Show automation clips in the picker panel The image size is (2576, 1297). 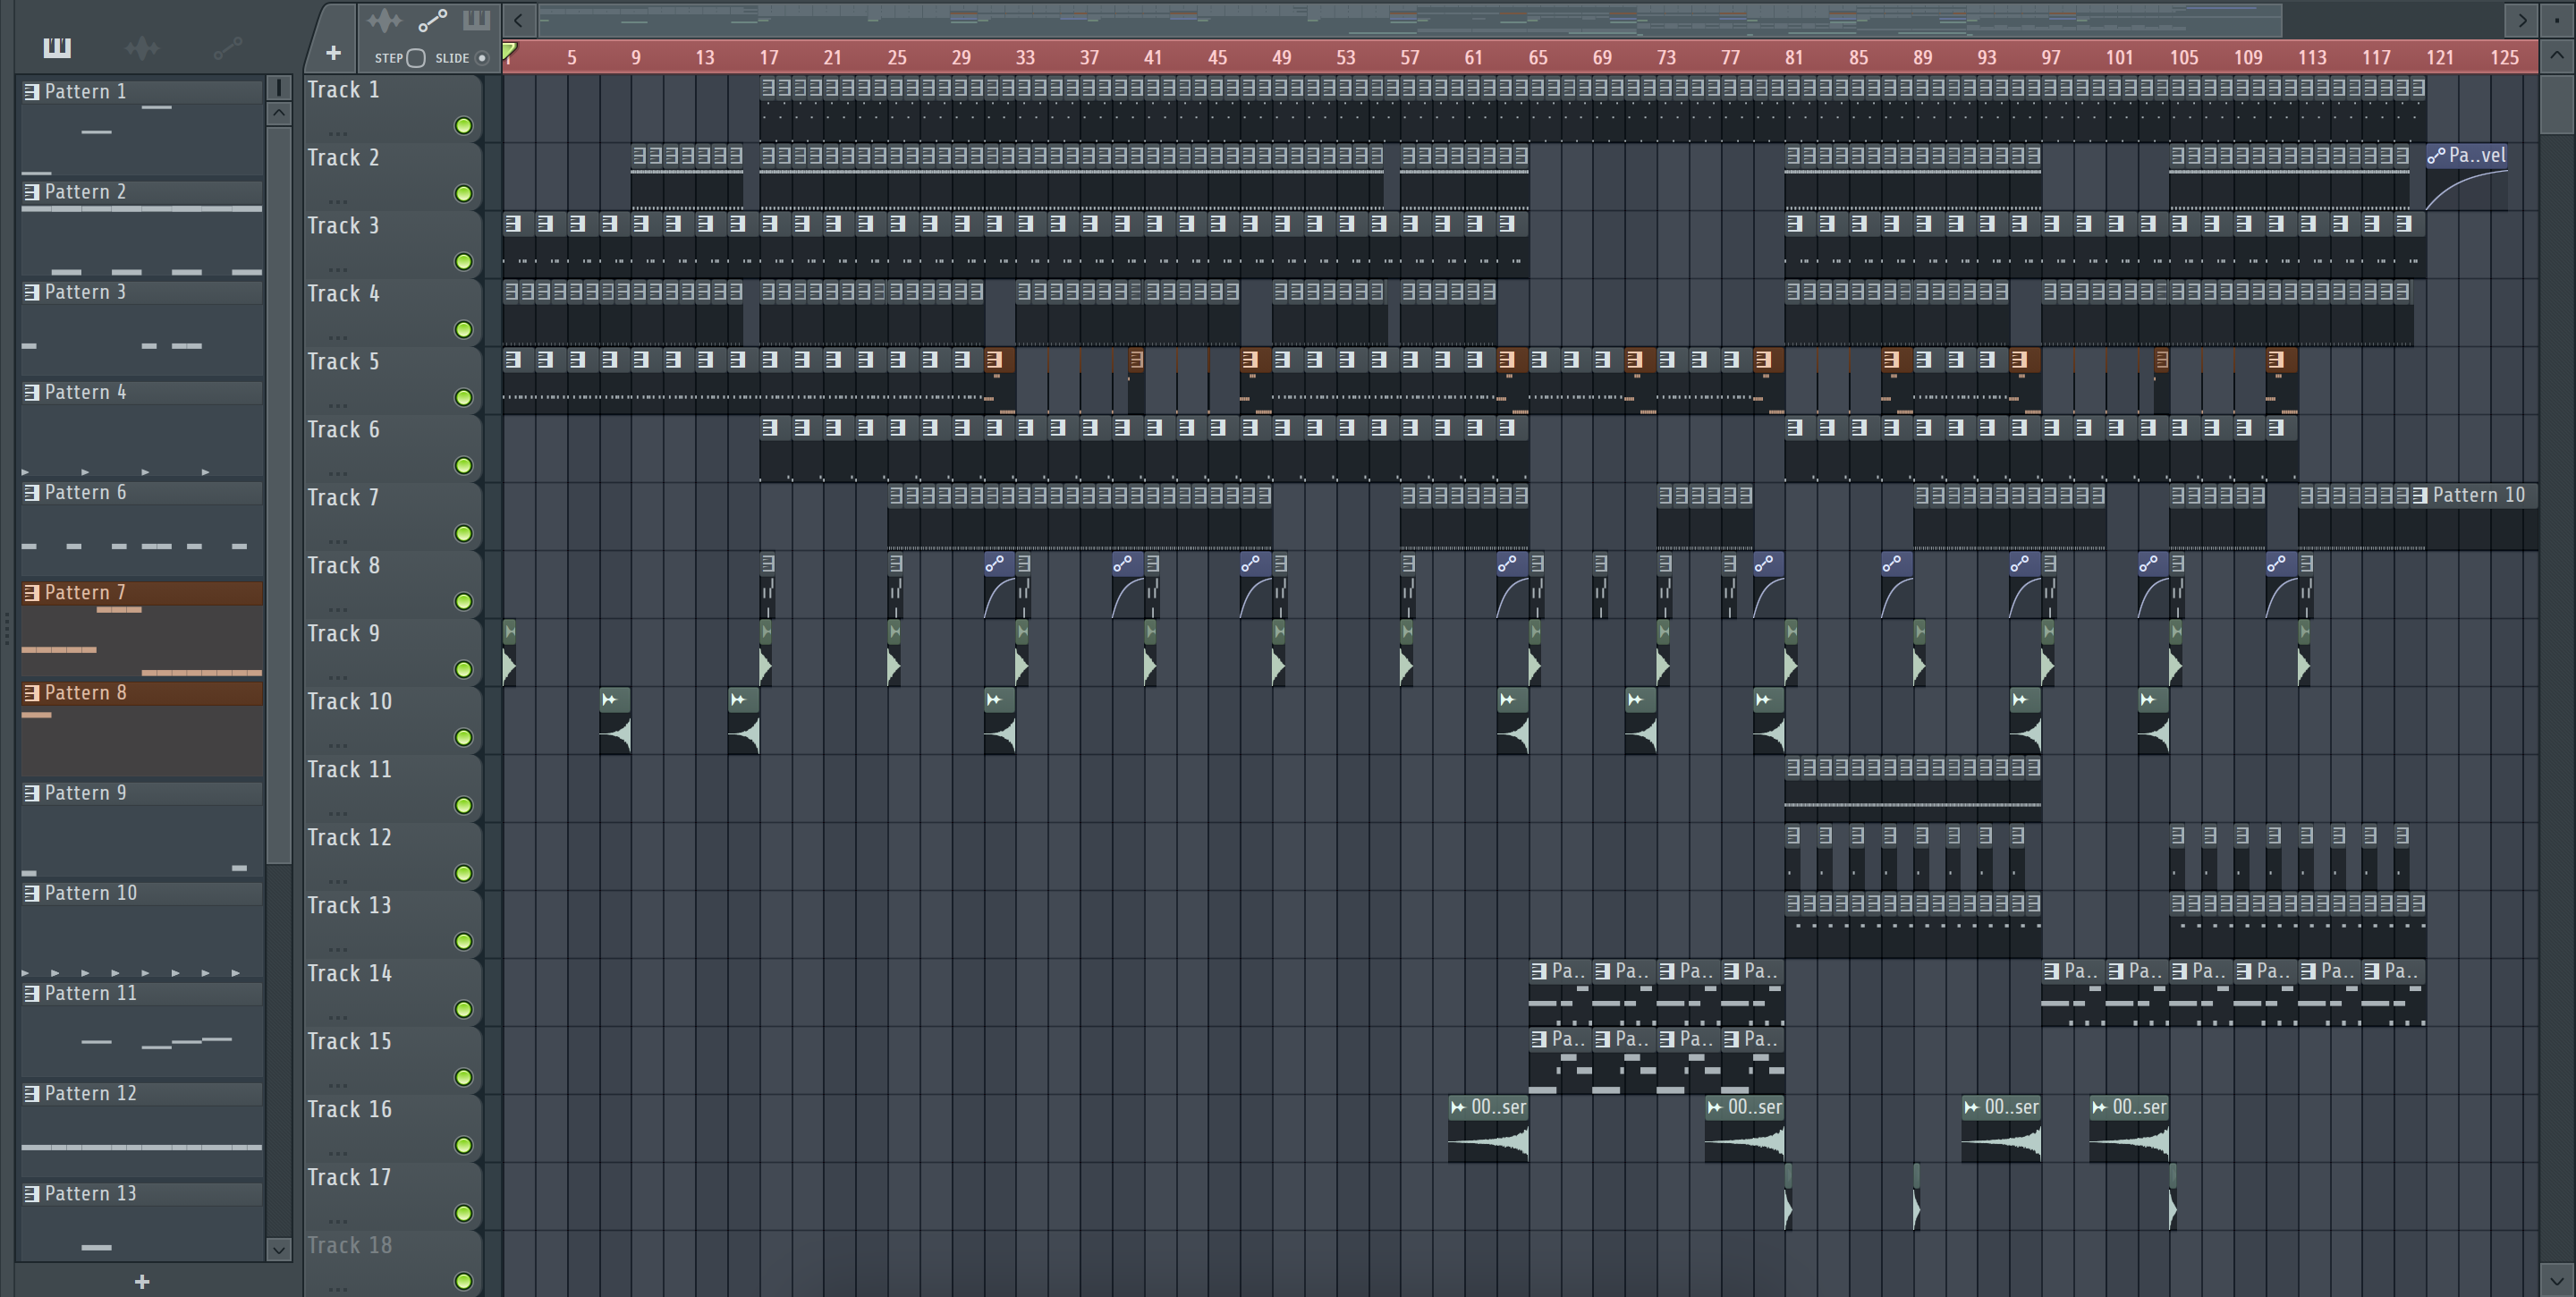227,47
